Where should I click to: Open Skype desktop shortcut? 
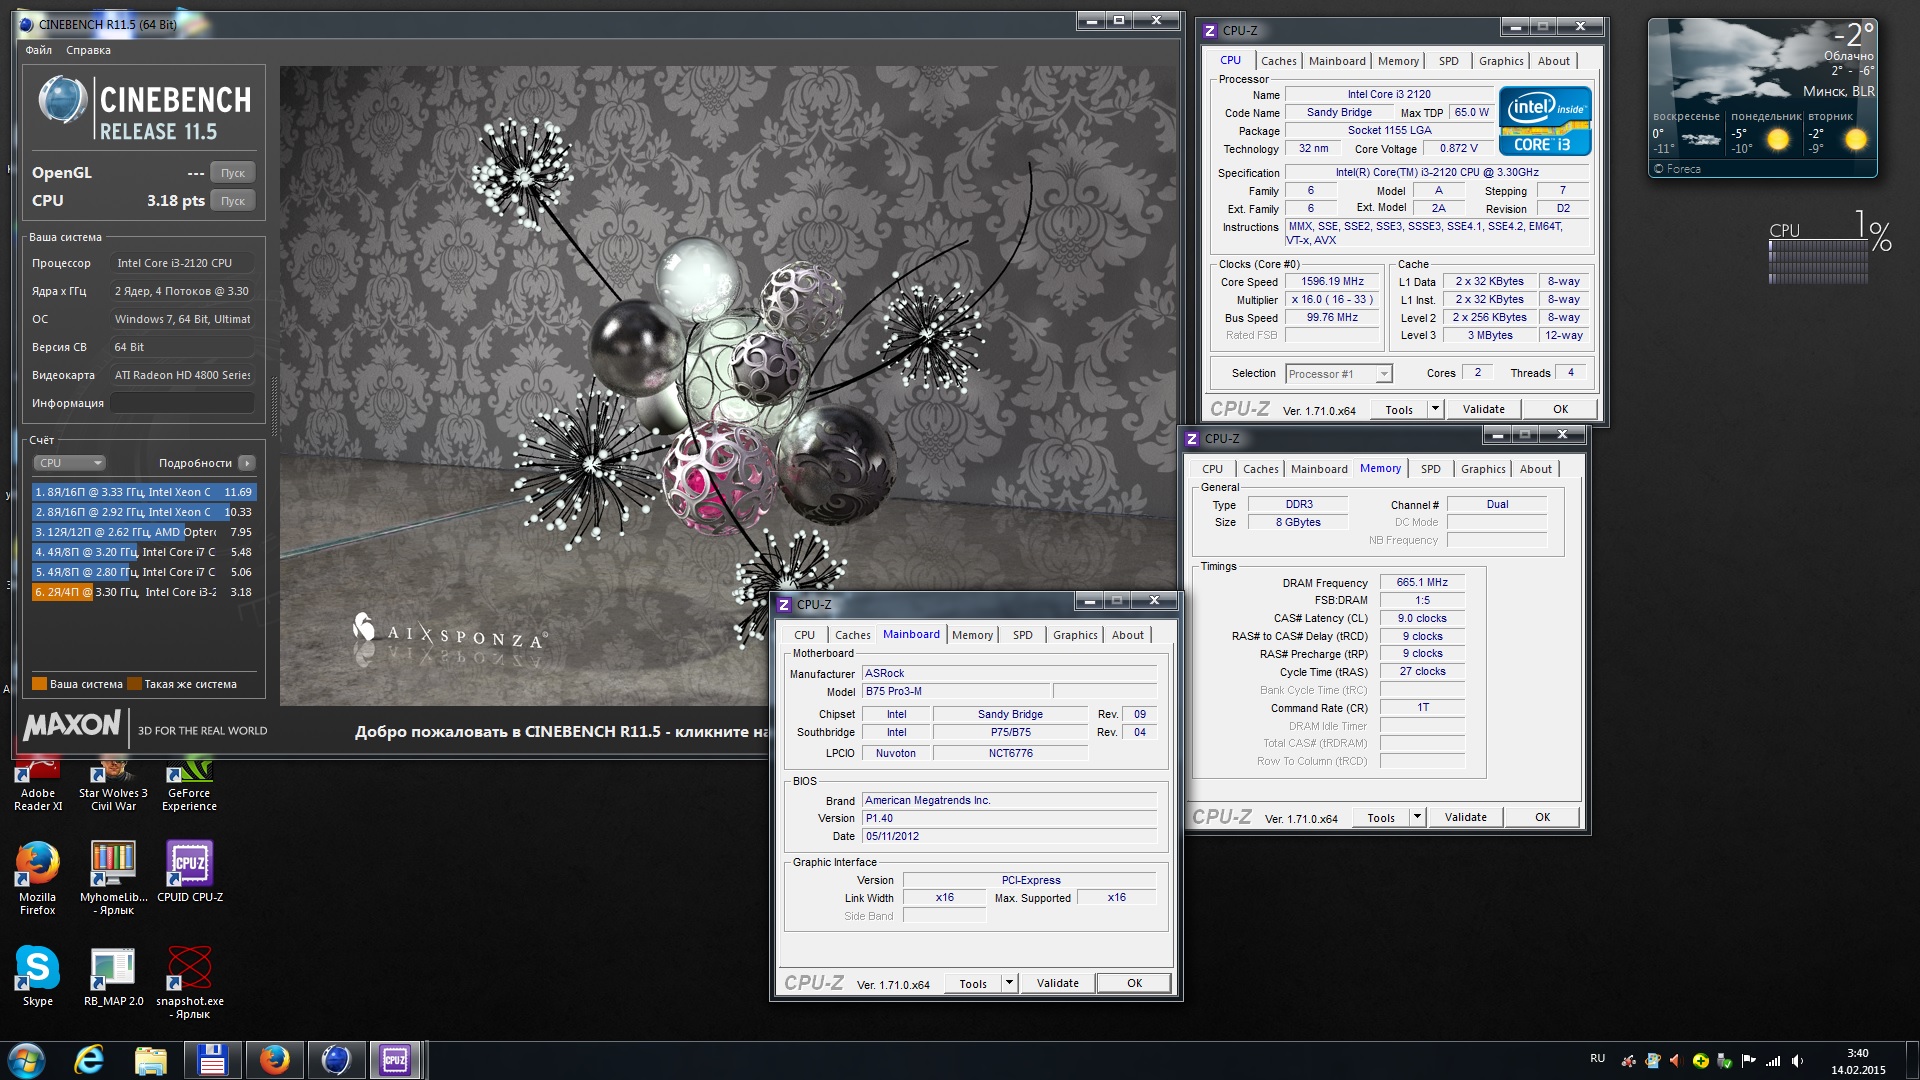(x=38, y=976)
